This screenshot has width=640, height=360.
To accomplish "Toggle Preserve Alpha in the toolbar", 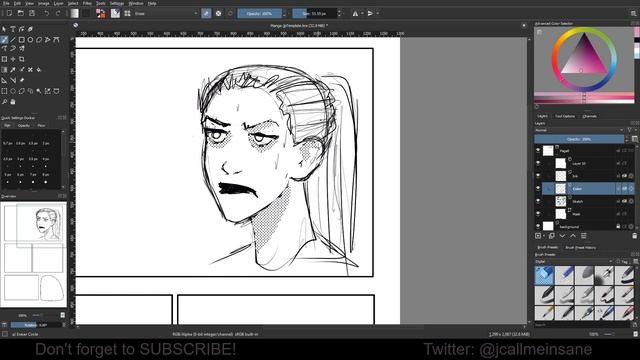I will (218, 13).
